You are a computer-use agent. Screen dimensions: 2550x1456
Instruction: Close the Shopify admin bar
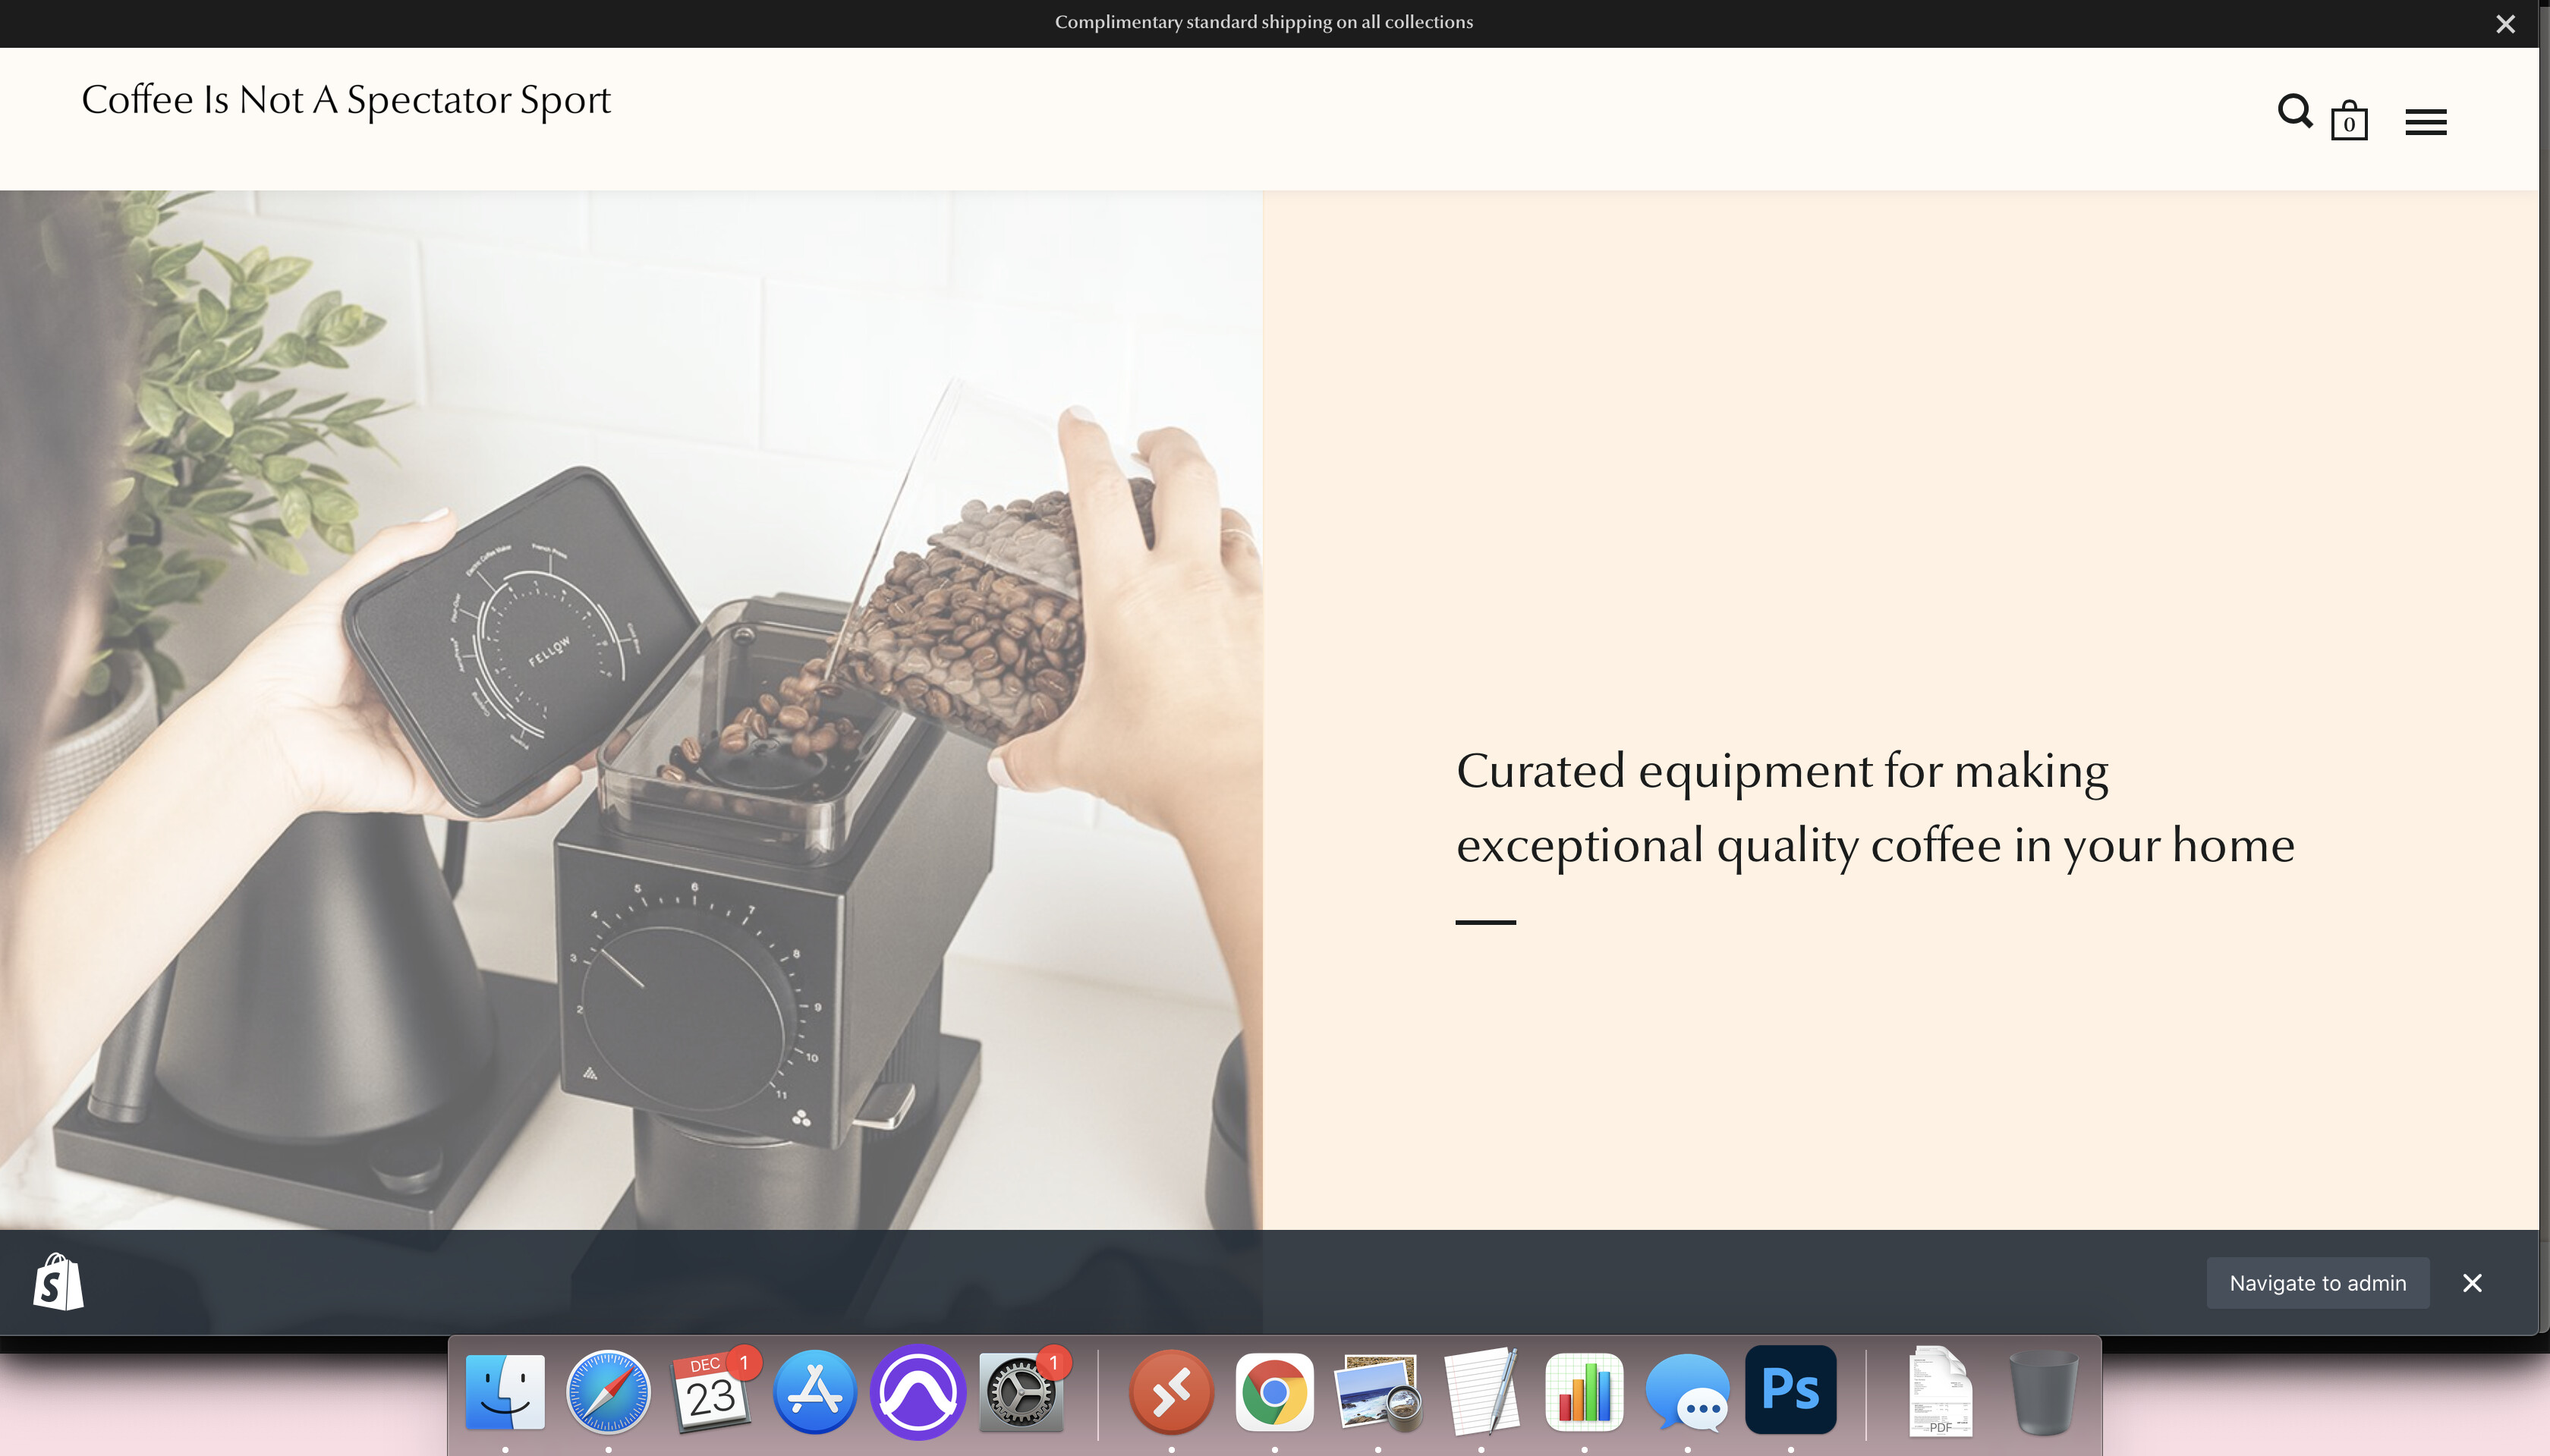[x=2471, y=1283]
